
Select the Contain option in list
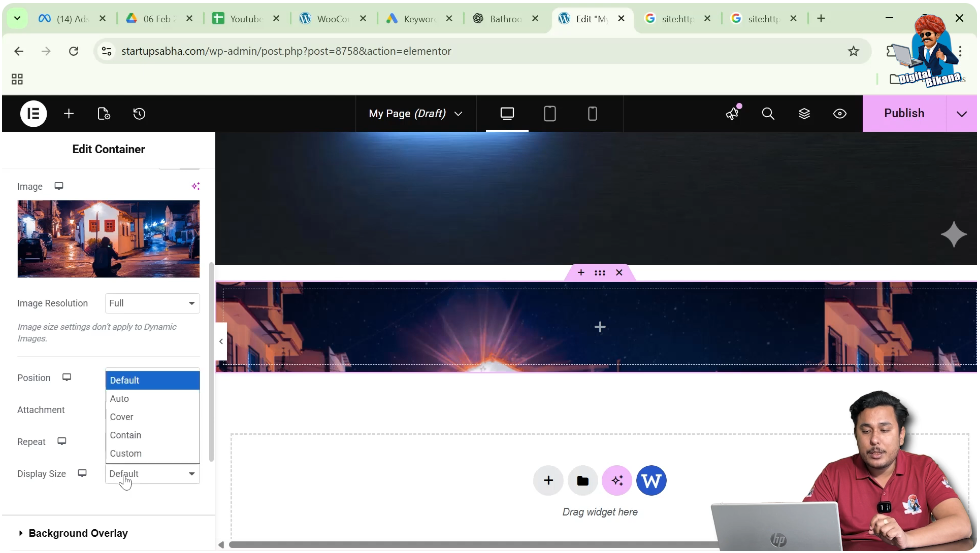[152, 435]
